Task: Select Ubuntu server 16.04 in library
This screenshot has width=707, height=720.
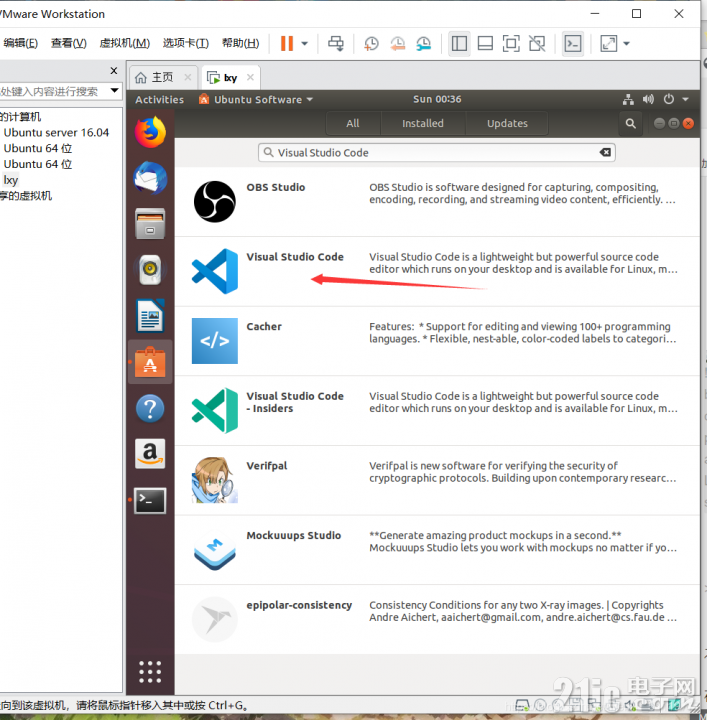Action: tap(56, 133)
